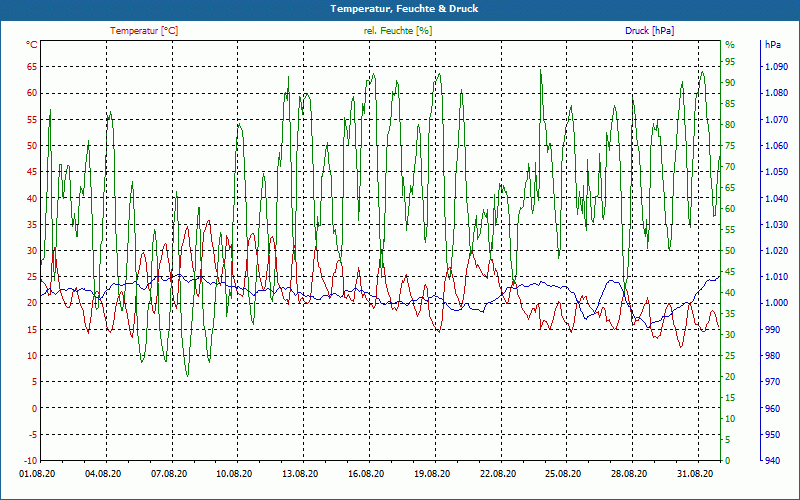Screen dimensions: 800x500
Task: Click the green '100'-scale '0' humidity axis value
Action: click(x=728, y=460)
